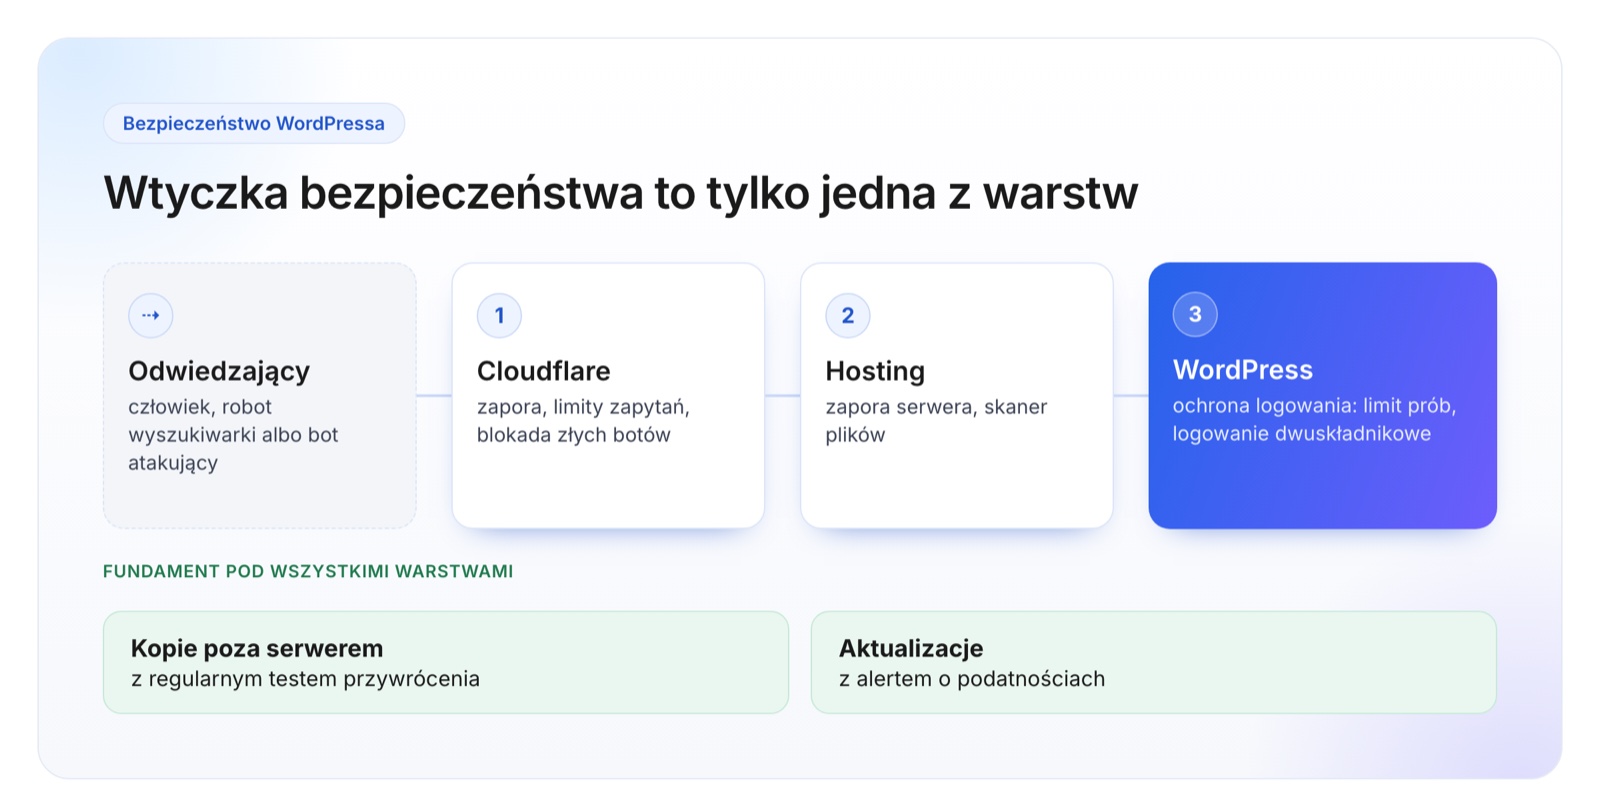Click text 'z alertem o podatnościach'
Screen dimensions: 1600x802
point(972,679)
